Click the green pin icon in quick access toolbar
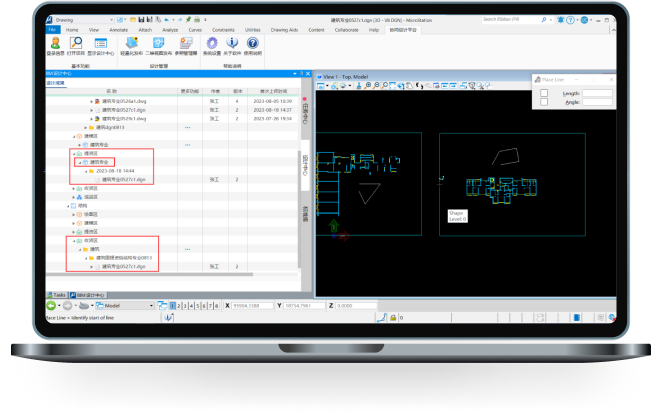The image size is (663, 414). [188, 19]
